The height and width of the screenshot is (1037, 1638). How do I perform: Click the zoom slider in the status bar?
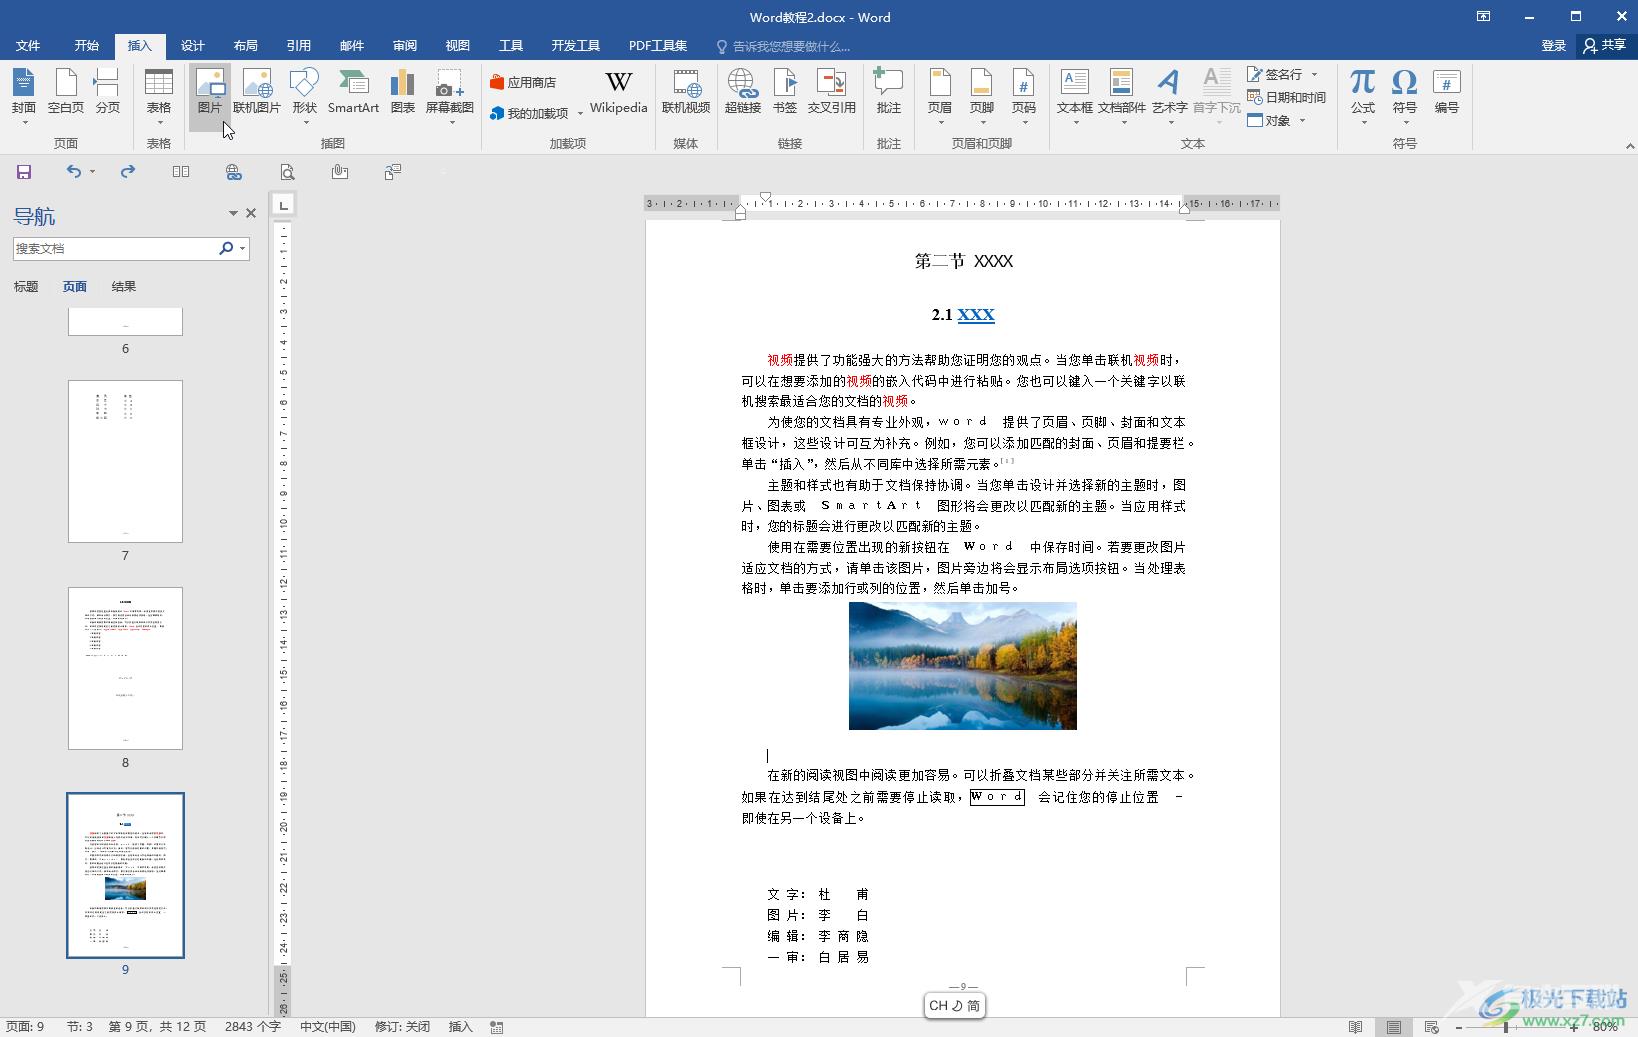point(1507,1027)
